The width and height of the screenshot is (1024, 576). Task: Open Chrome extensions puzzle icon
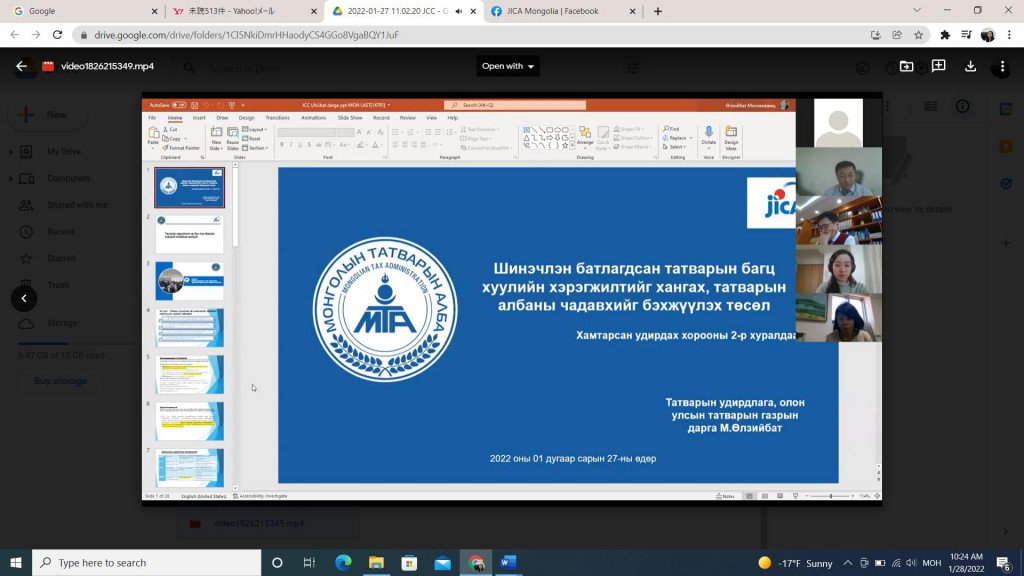click(x=945, y=35)
